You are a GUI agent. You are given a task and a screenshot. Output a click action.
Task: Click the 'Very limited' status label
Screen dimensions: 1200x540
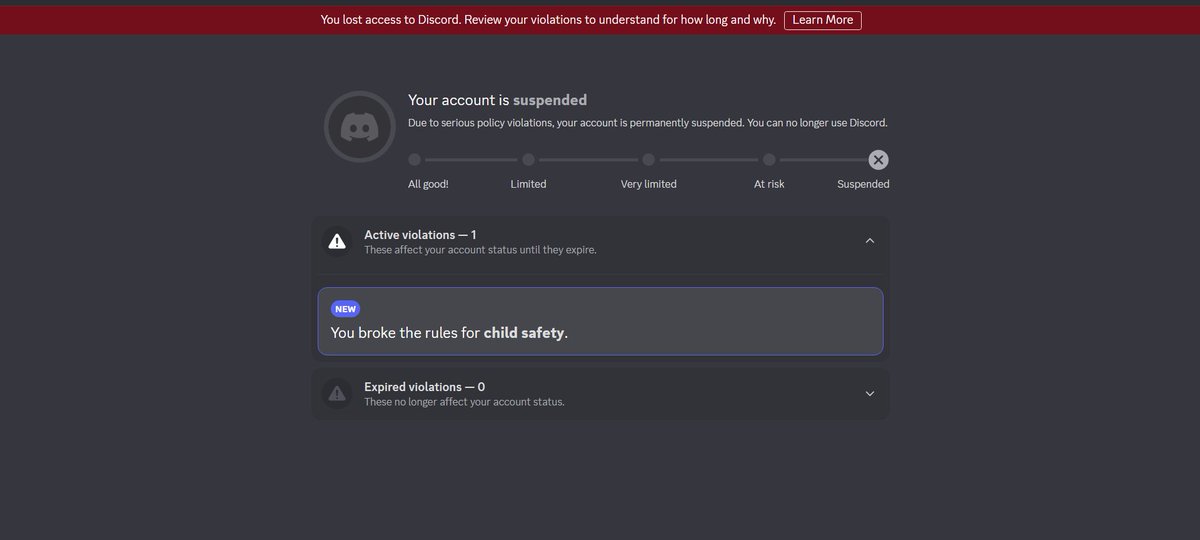[649, 184]
